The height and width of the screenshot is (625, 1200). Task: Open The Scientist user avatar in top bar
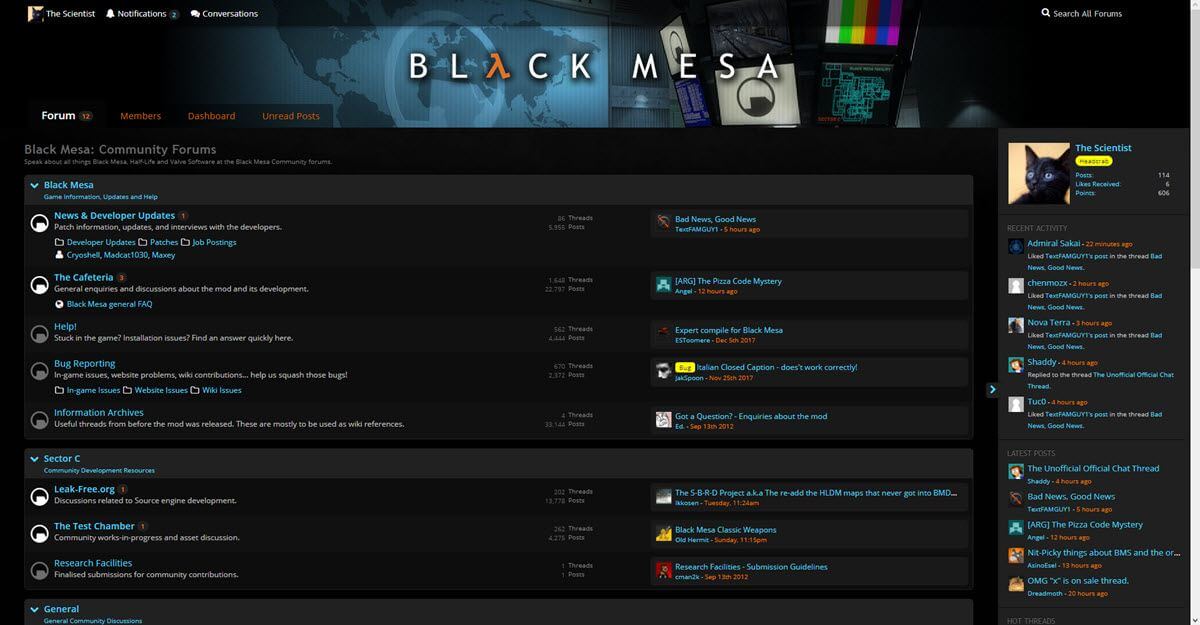35,13
